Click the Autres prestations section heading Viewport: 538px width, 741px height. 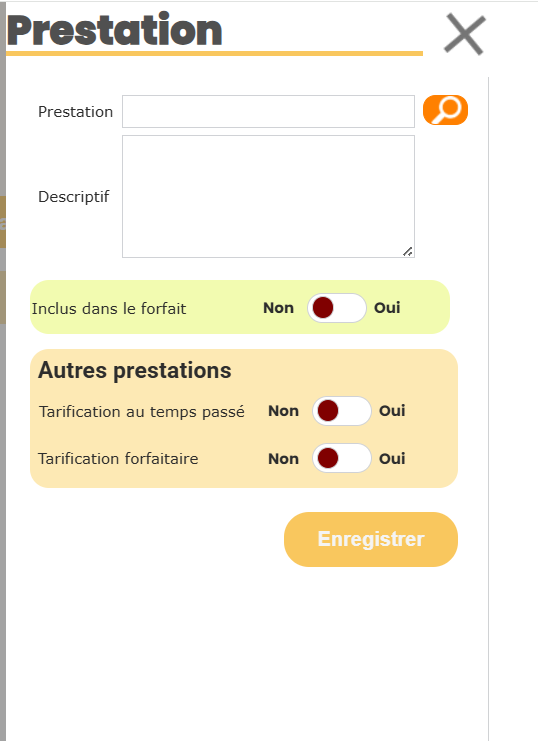point(135,370)
